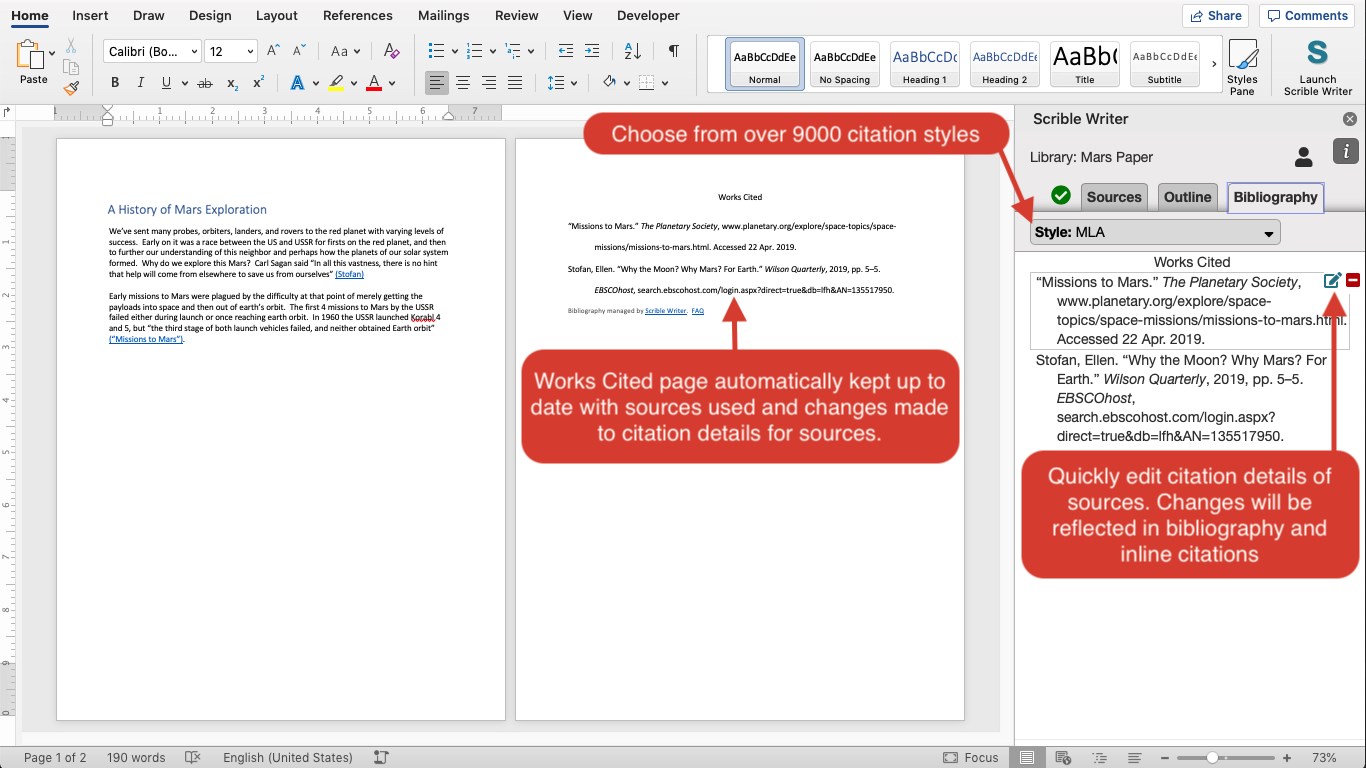Switch to the Sources tab
The image size is (1366, 768).
coord(1113,197)
